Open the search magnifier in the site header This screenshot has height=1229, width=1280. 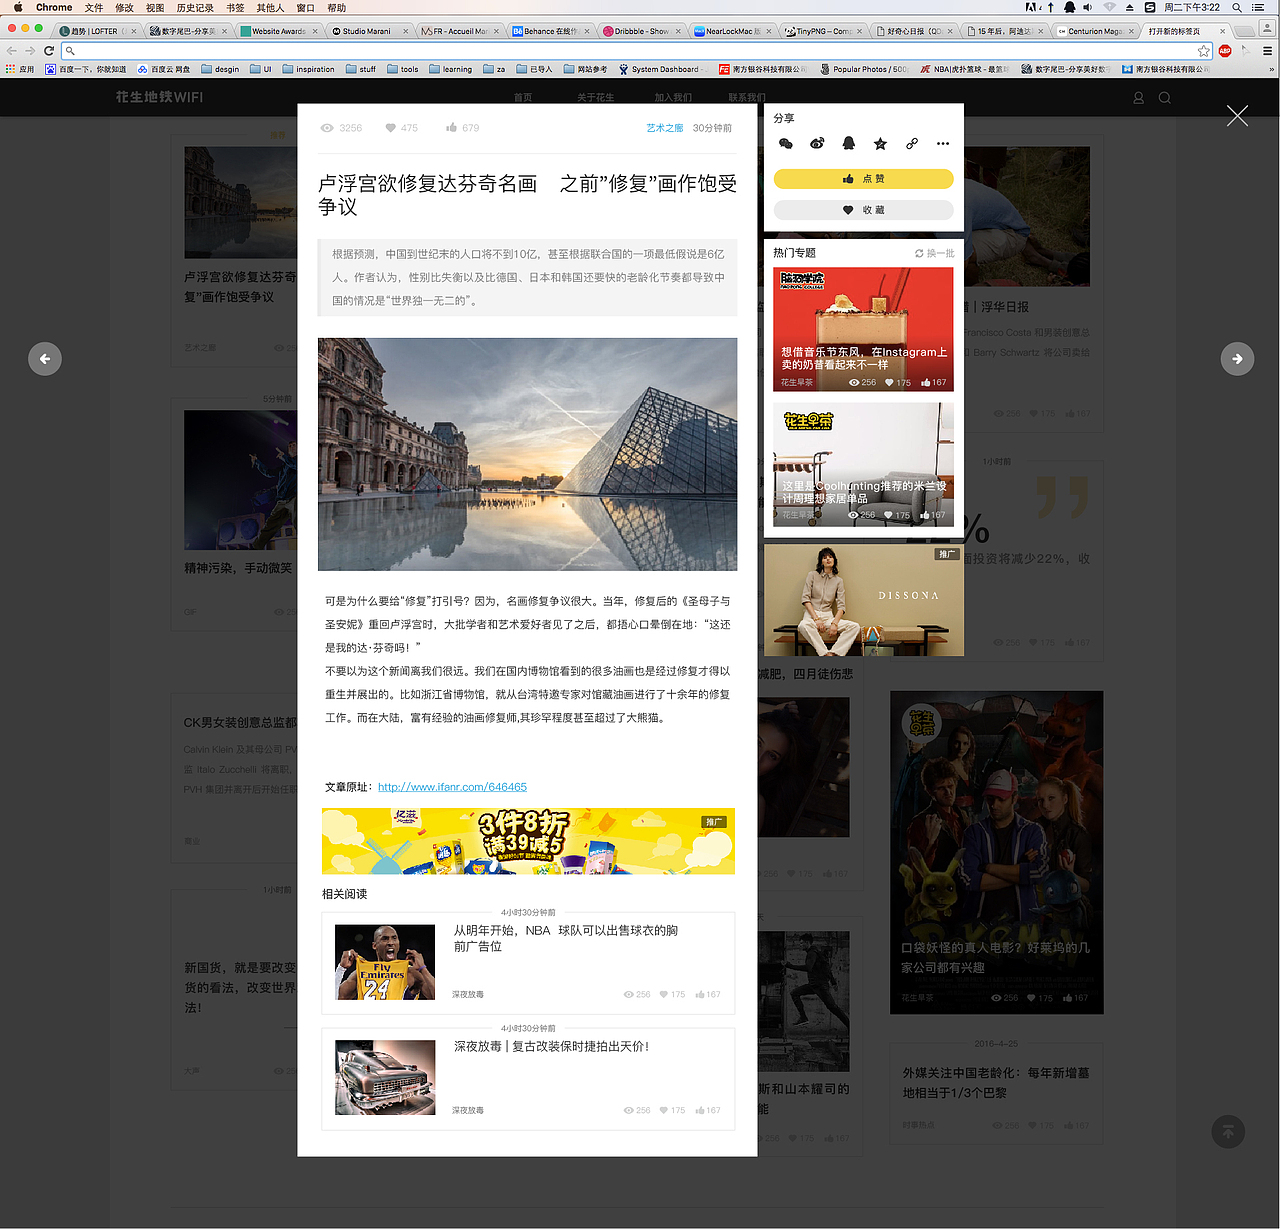tap(1164, 98)
